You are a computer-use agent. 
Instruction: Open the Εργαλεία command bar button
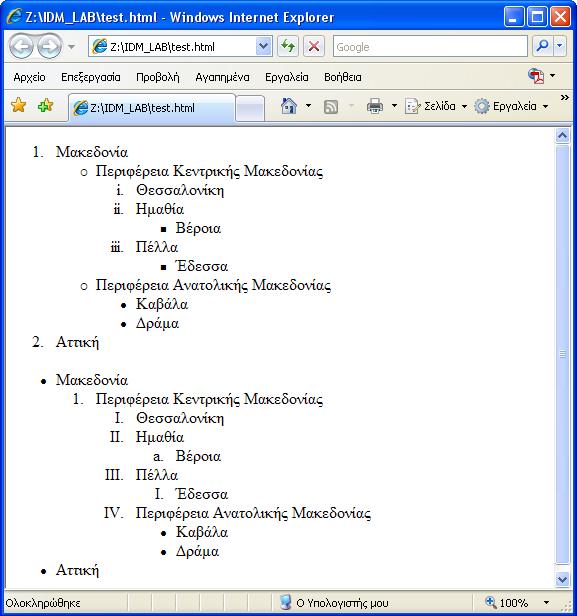tap(511, 106)
